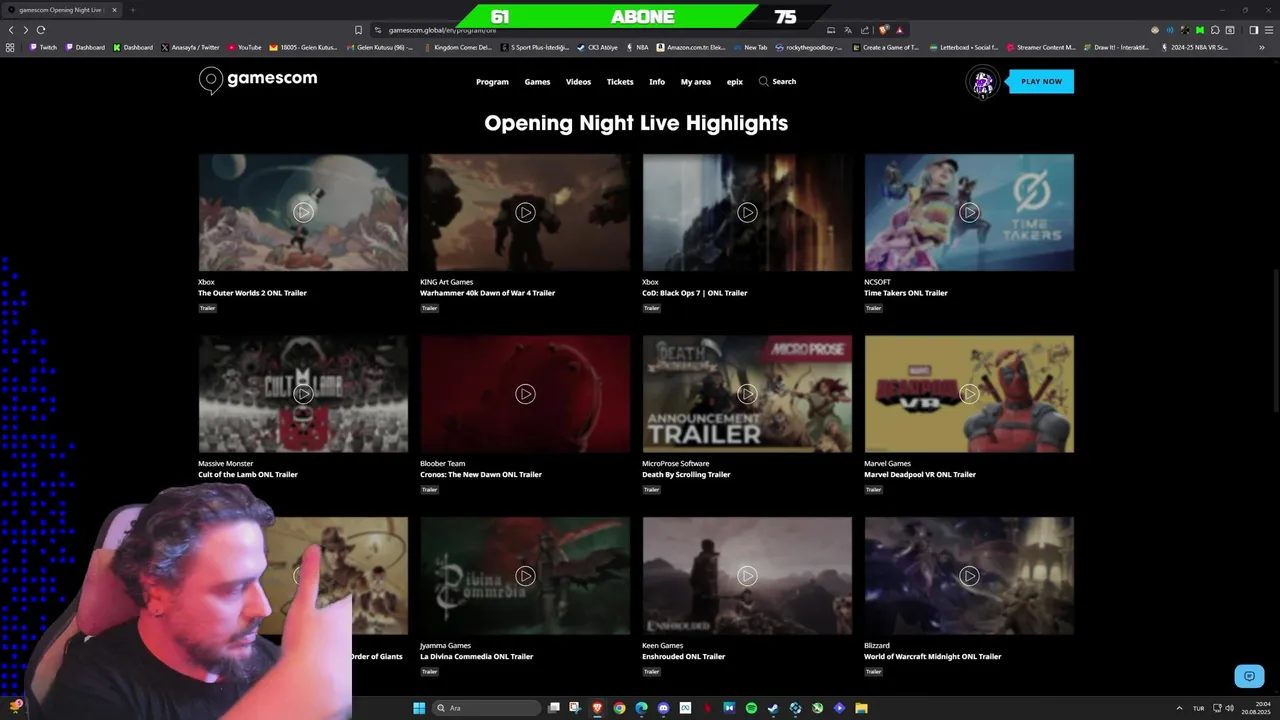Select the gamescom Opening Night Live tab

click(60, 10)
